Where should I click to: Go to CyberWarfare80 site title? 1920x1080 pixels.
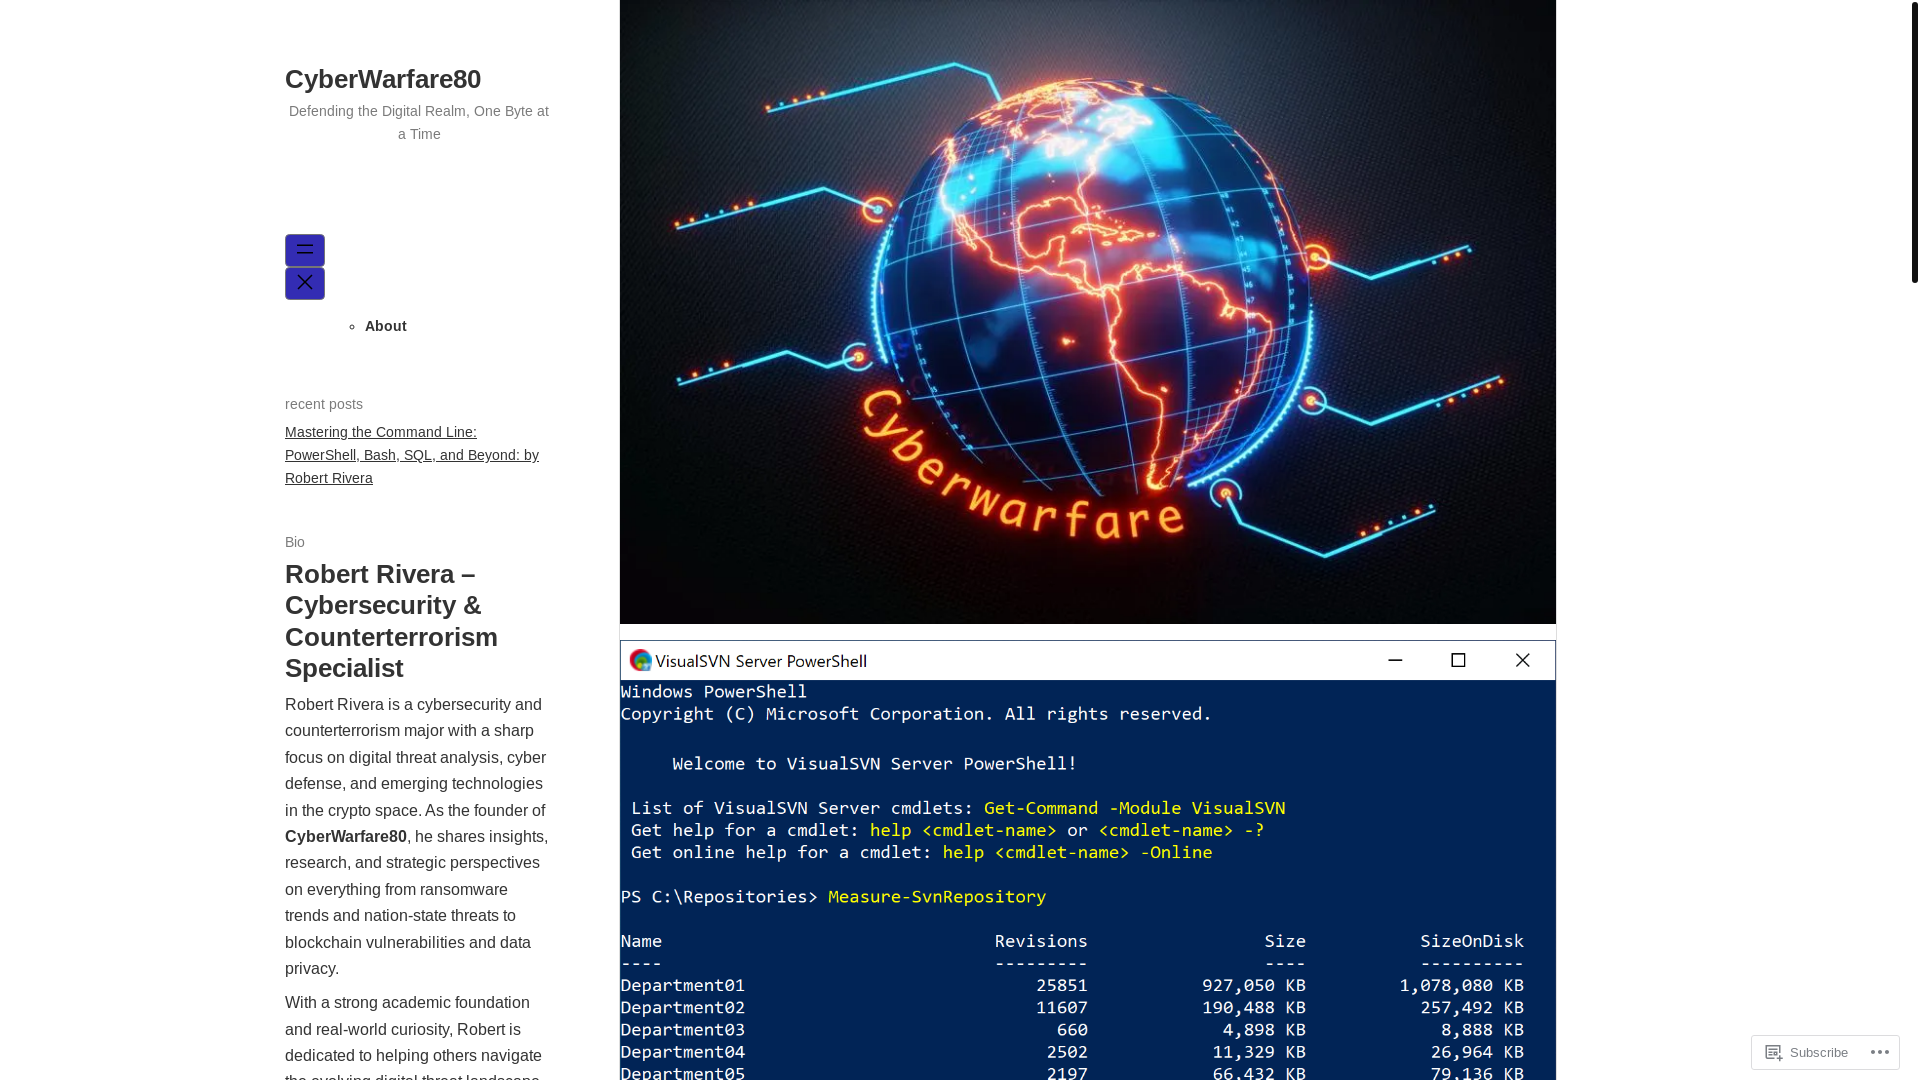coord(383,79)
